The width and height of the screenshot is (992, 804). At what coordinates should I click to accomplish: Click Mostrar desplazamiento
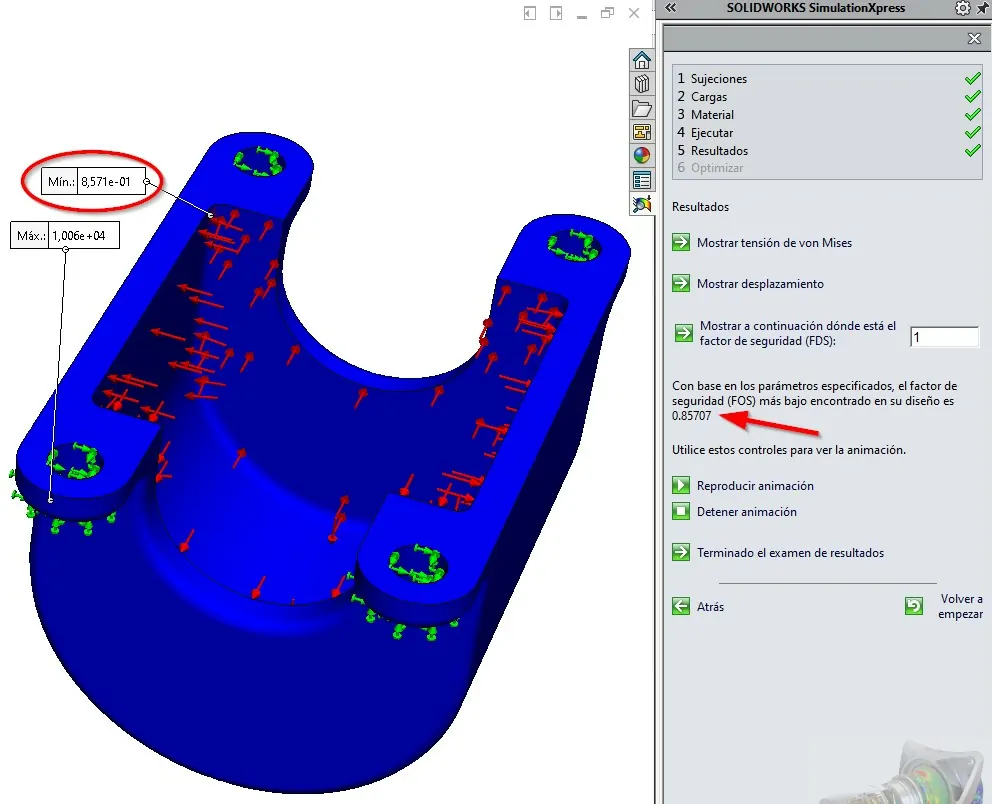point(748,283)
